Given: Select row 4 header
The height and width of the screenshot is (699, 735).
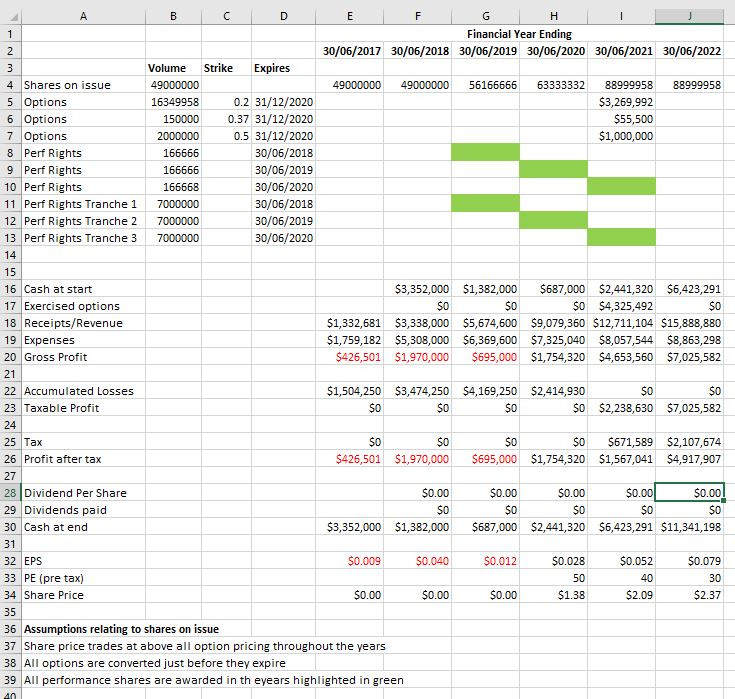Looking at the screenshot, I should pyautogui.click(x=10, y=85).
